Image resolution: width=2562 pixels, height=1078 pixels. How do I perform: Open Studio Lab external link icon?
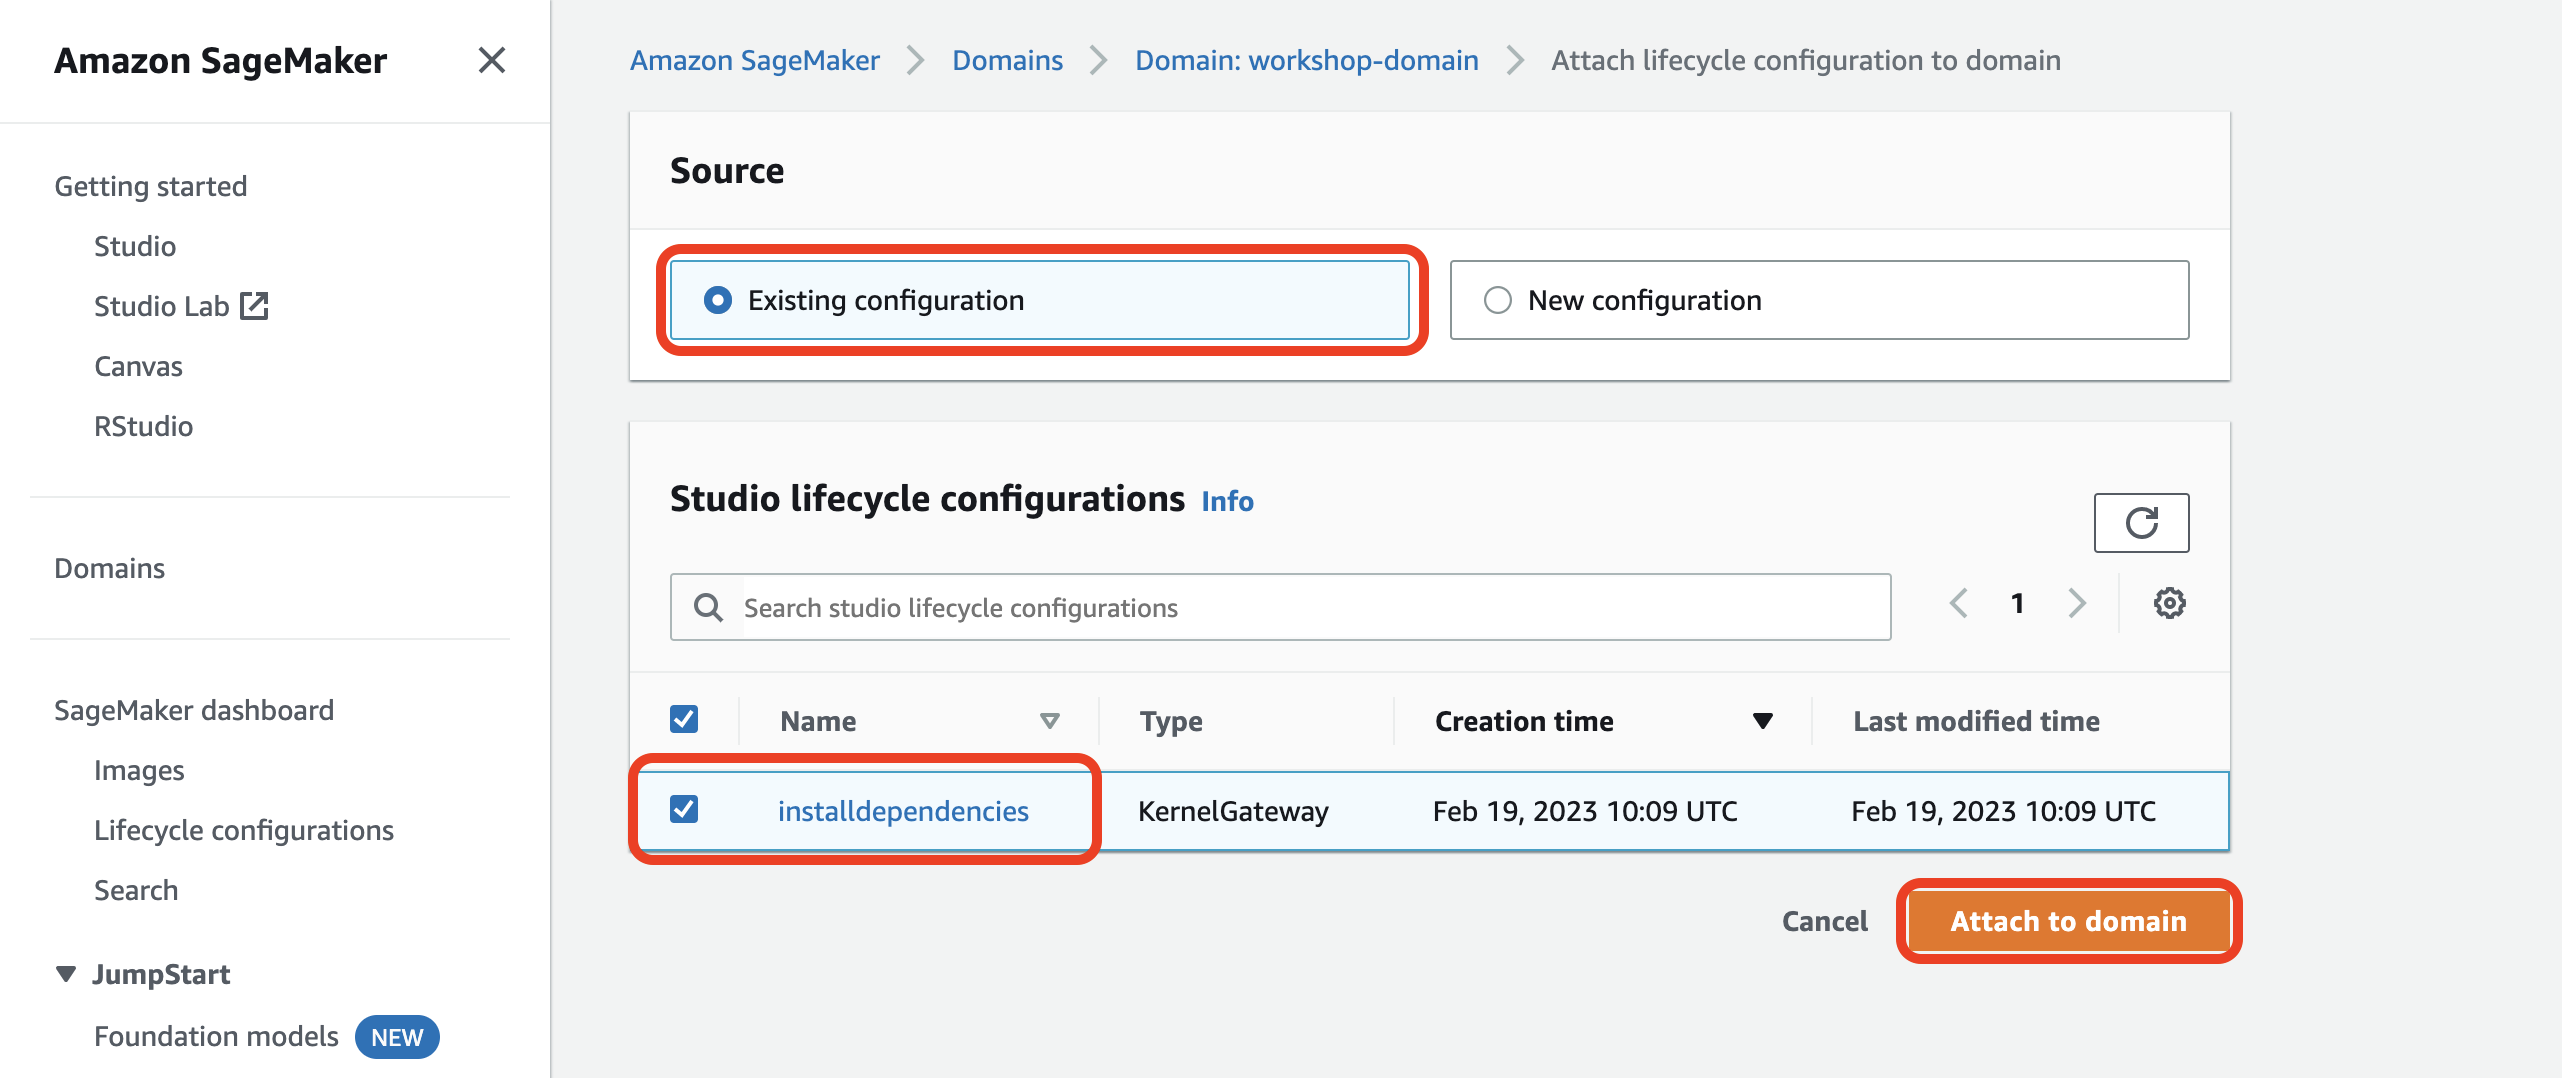point(255,306)
